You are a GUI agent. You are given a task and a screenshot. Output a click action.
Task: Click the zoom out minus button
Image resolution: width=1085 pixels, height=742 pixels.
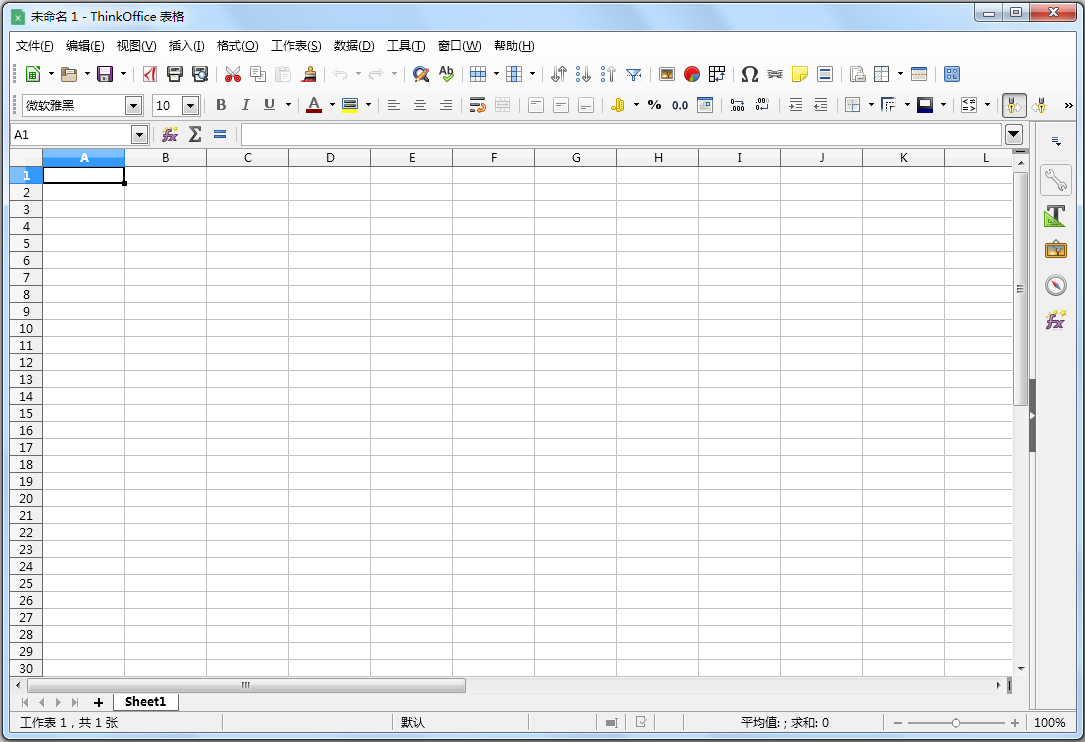(x=897, y=723)
